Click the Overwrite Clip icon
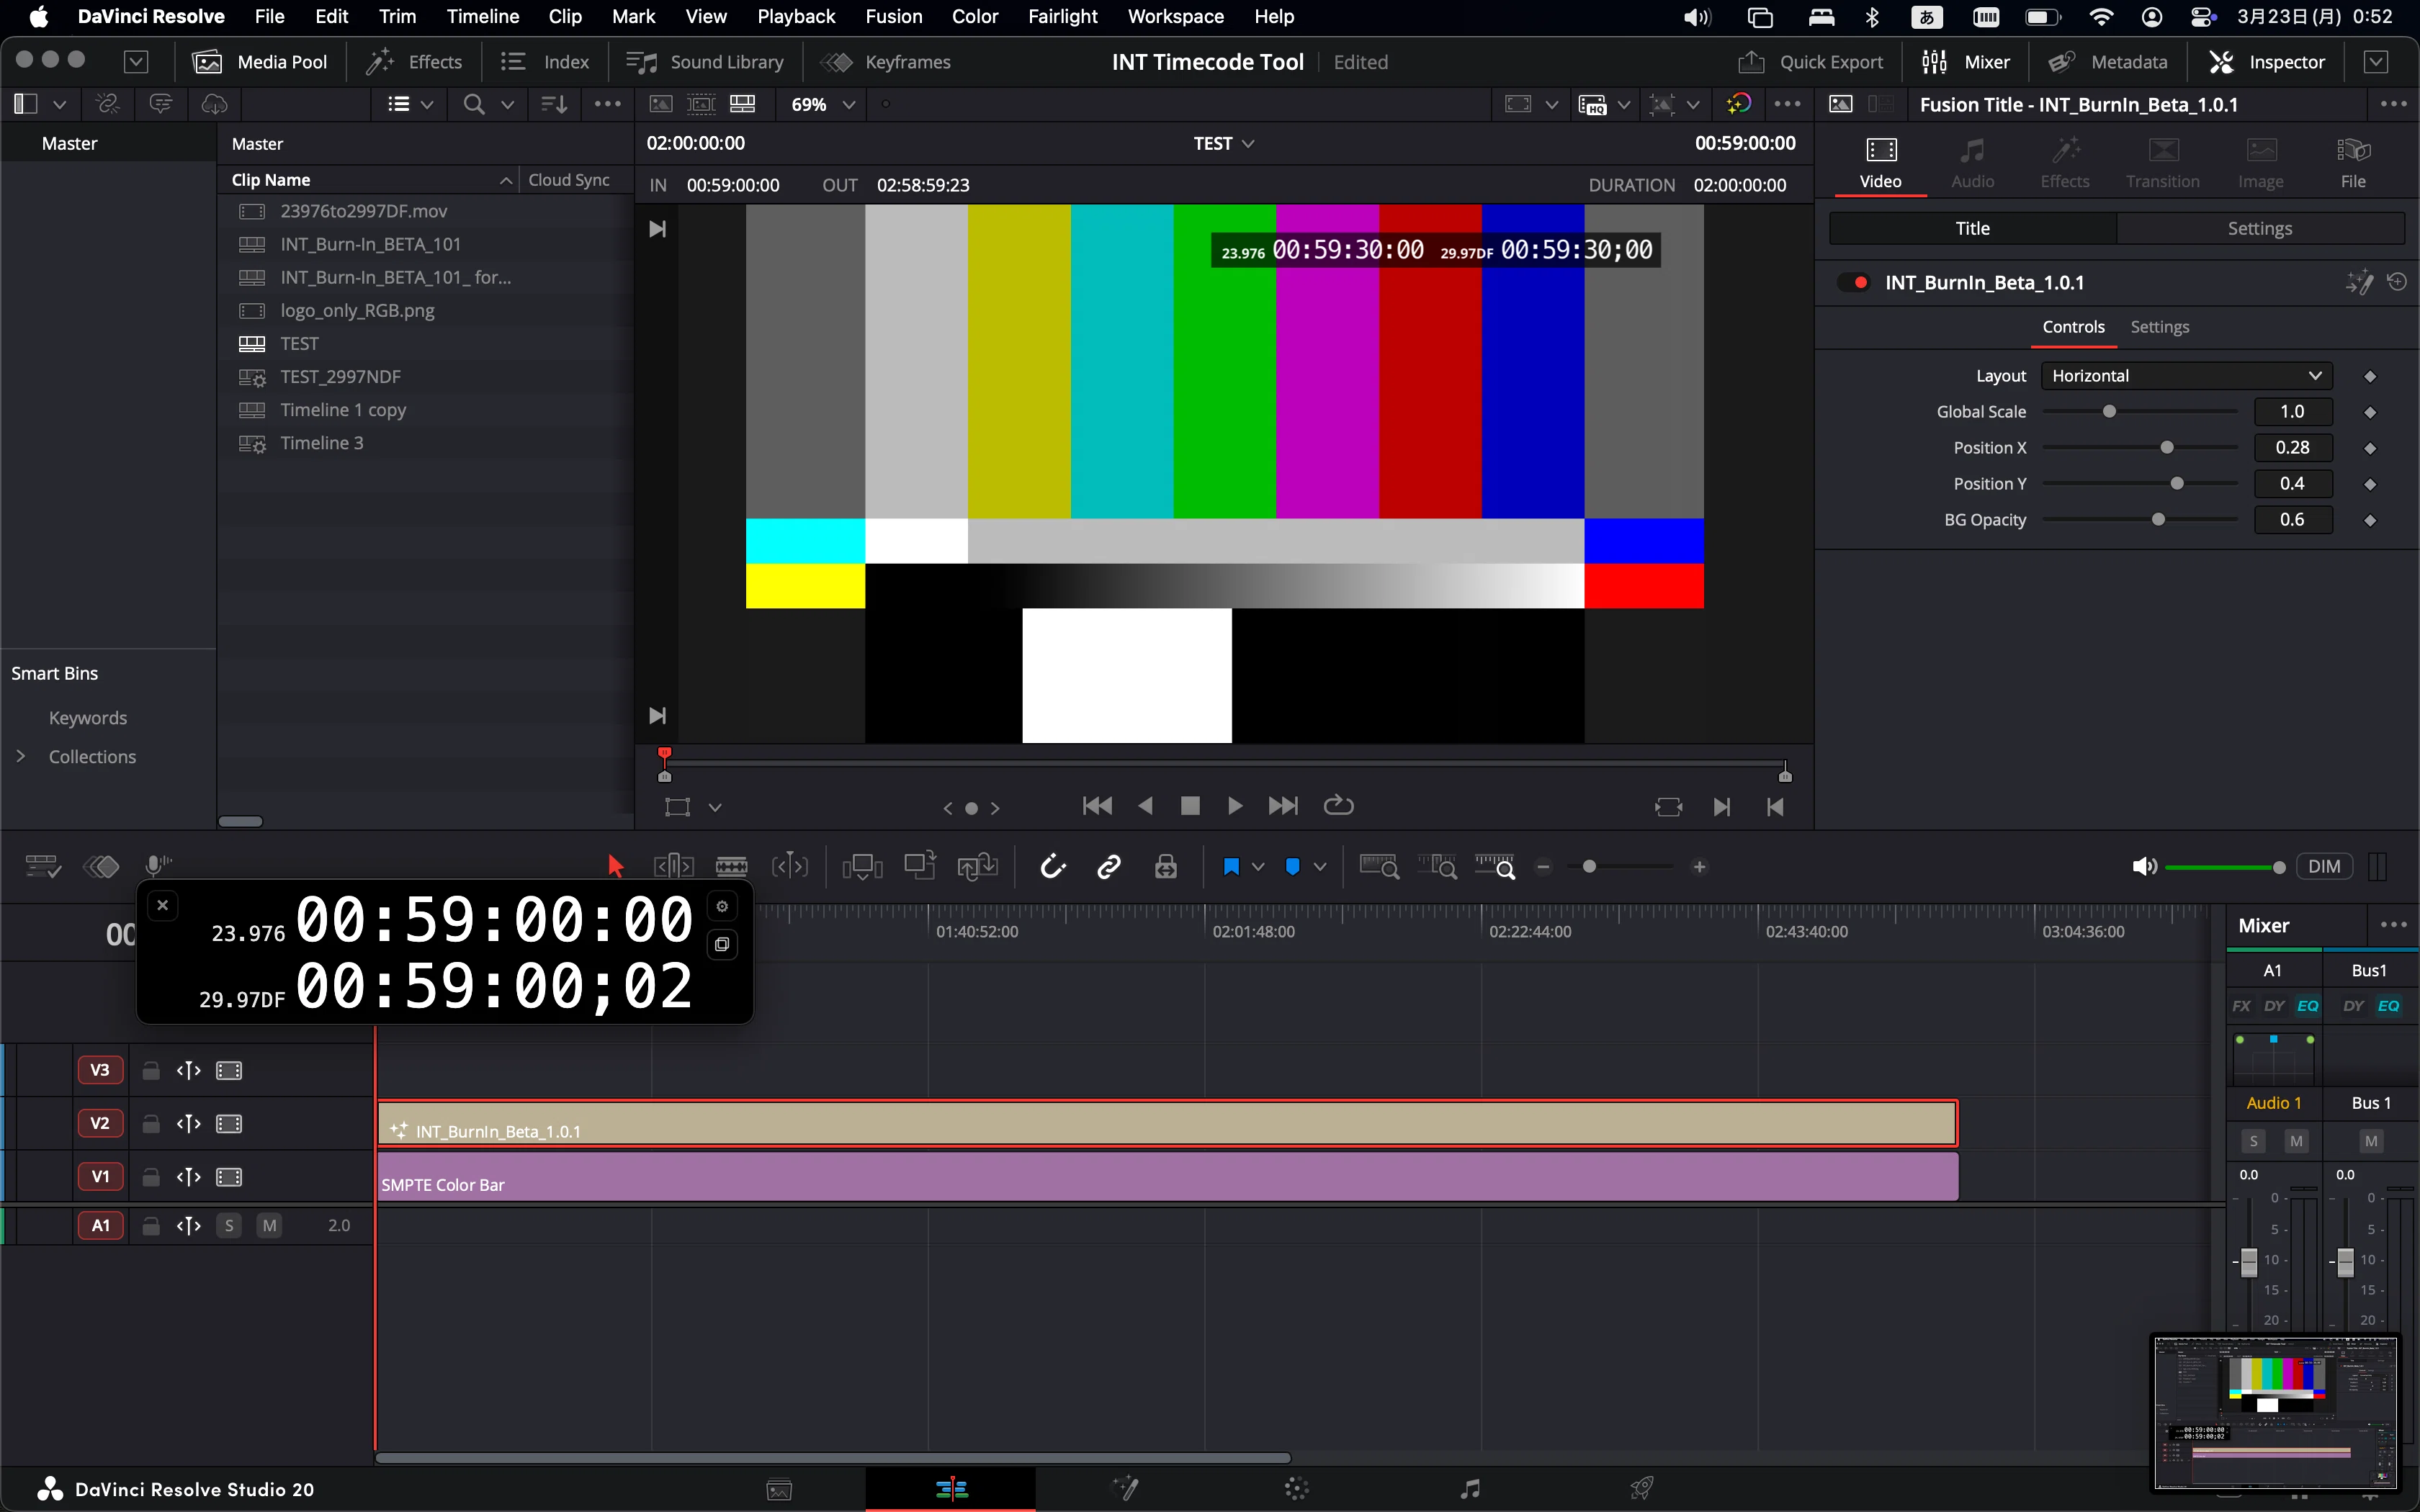2420x1512 pixels. click(x=920, y=866)
